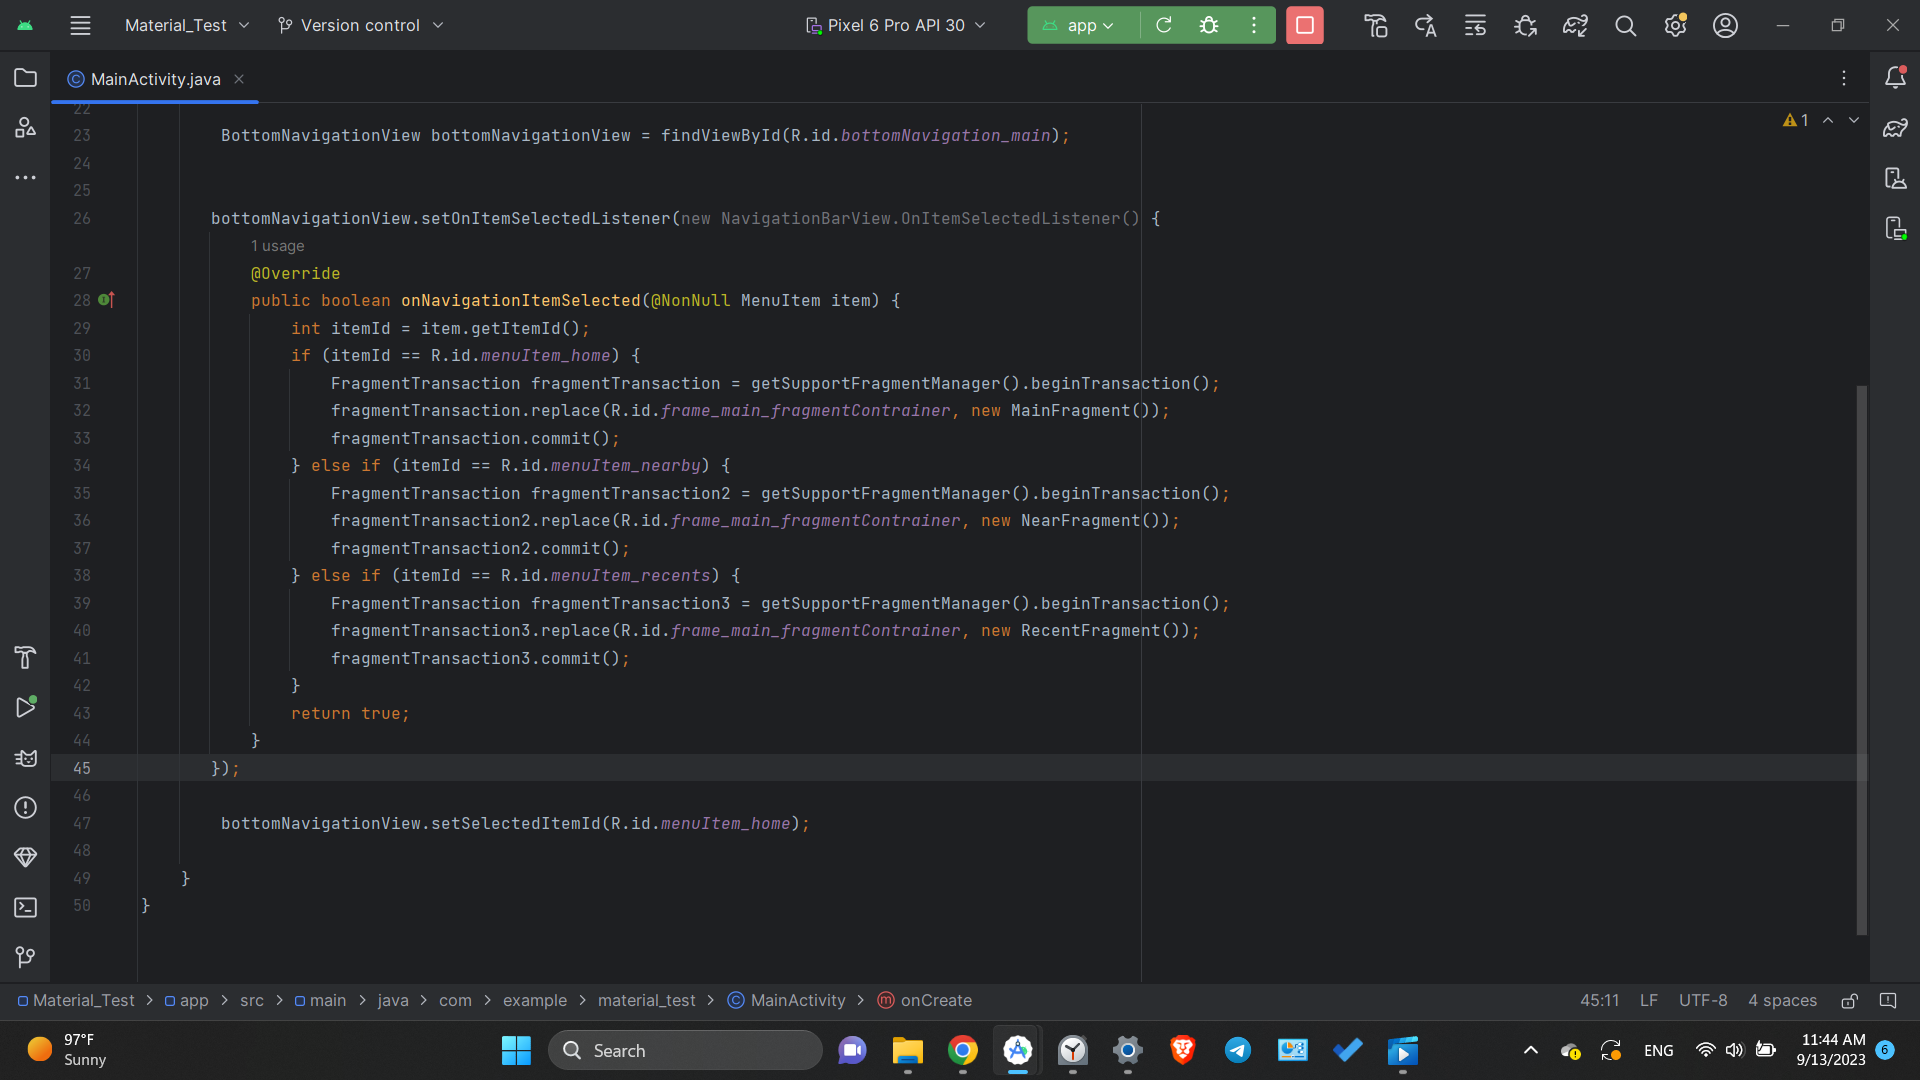Open File Explorer from the taskbar
Screen dimensions: 1920x1080
(907, 1050)
